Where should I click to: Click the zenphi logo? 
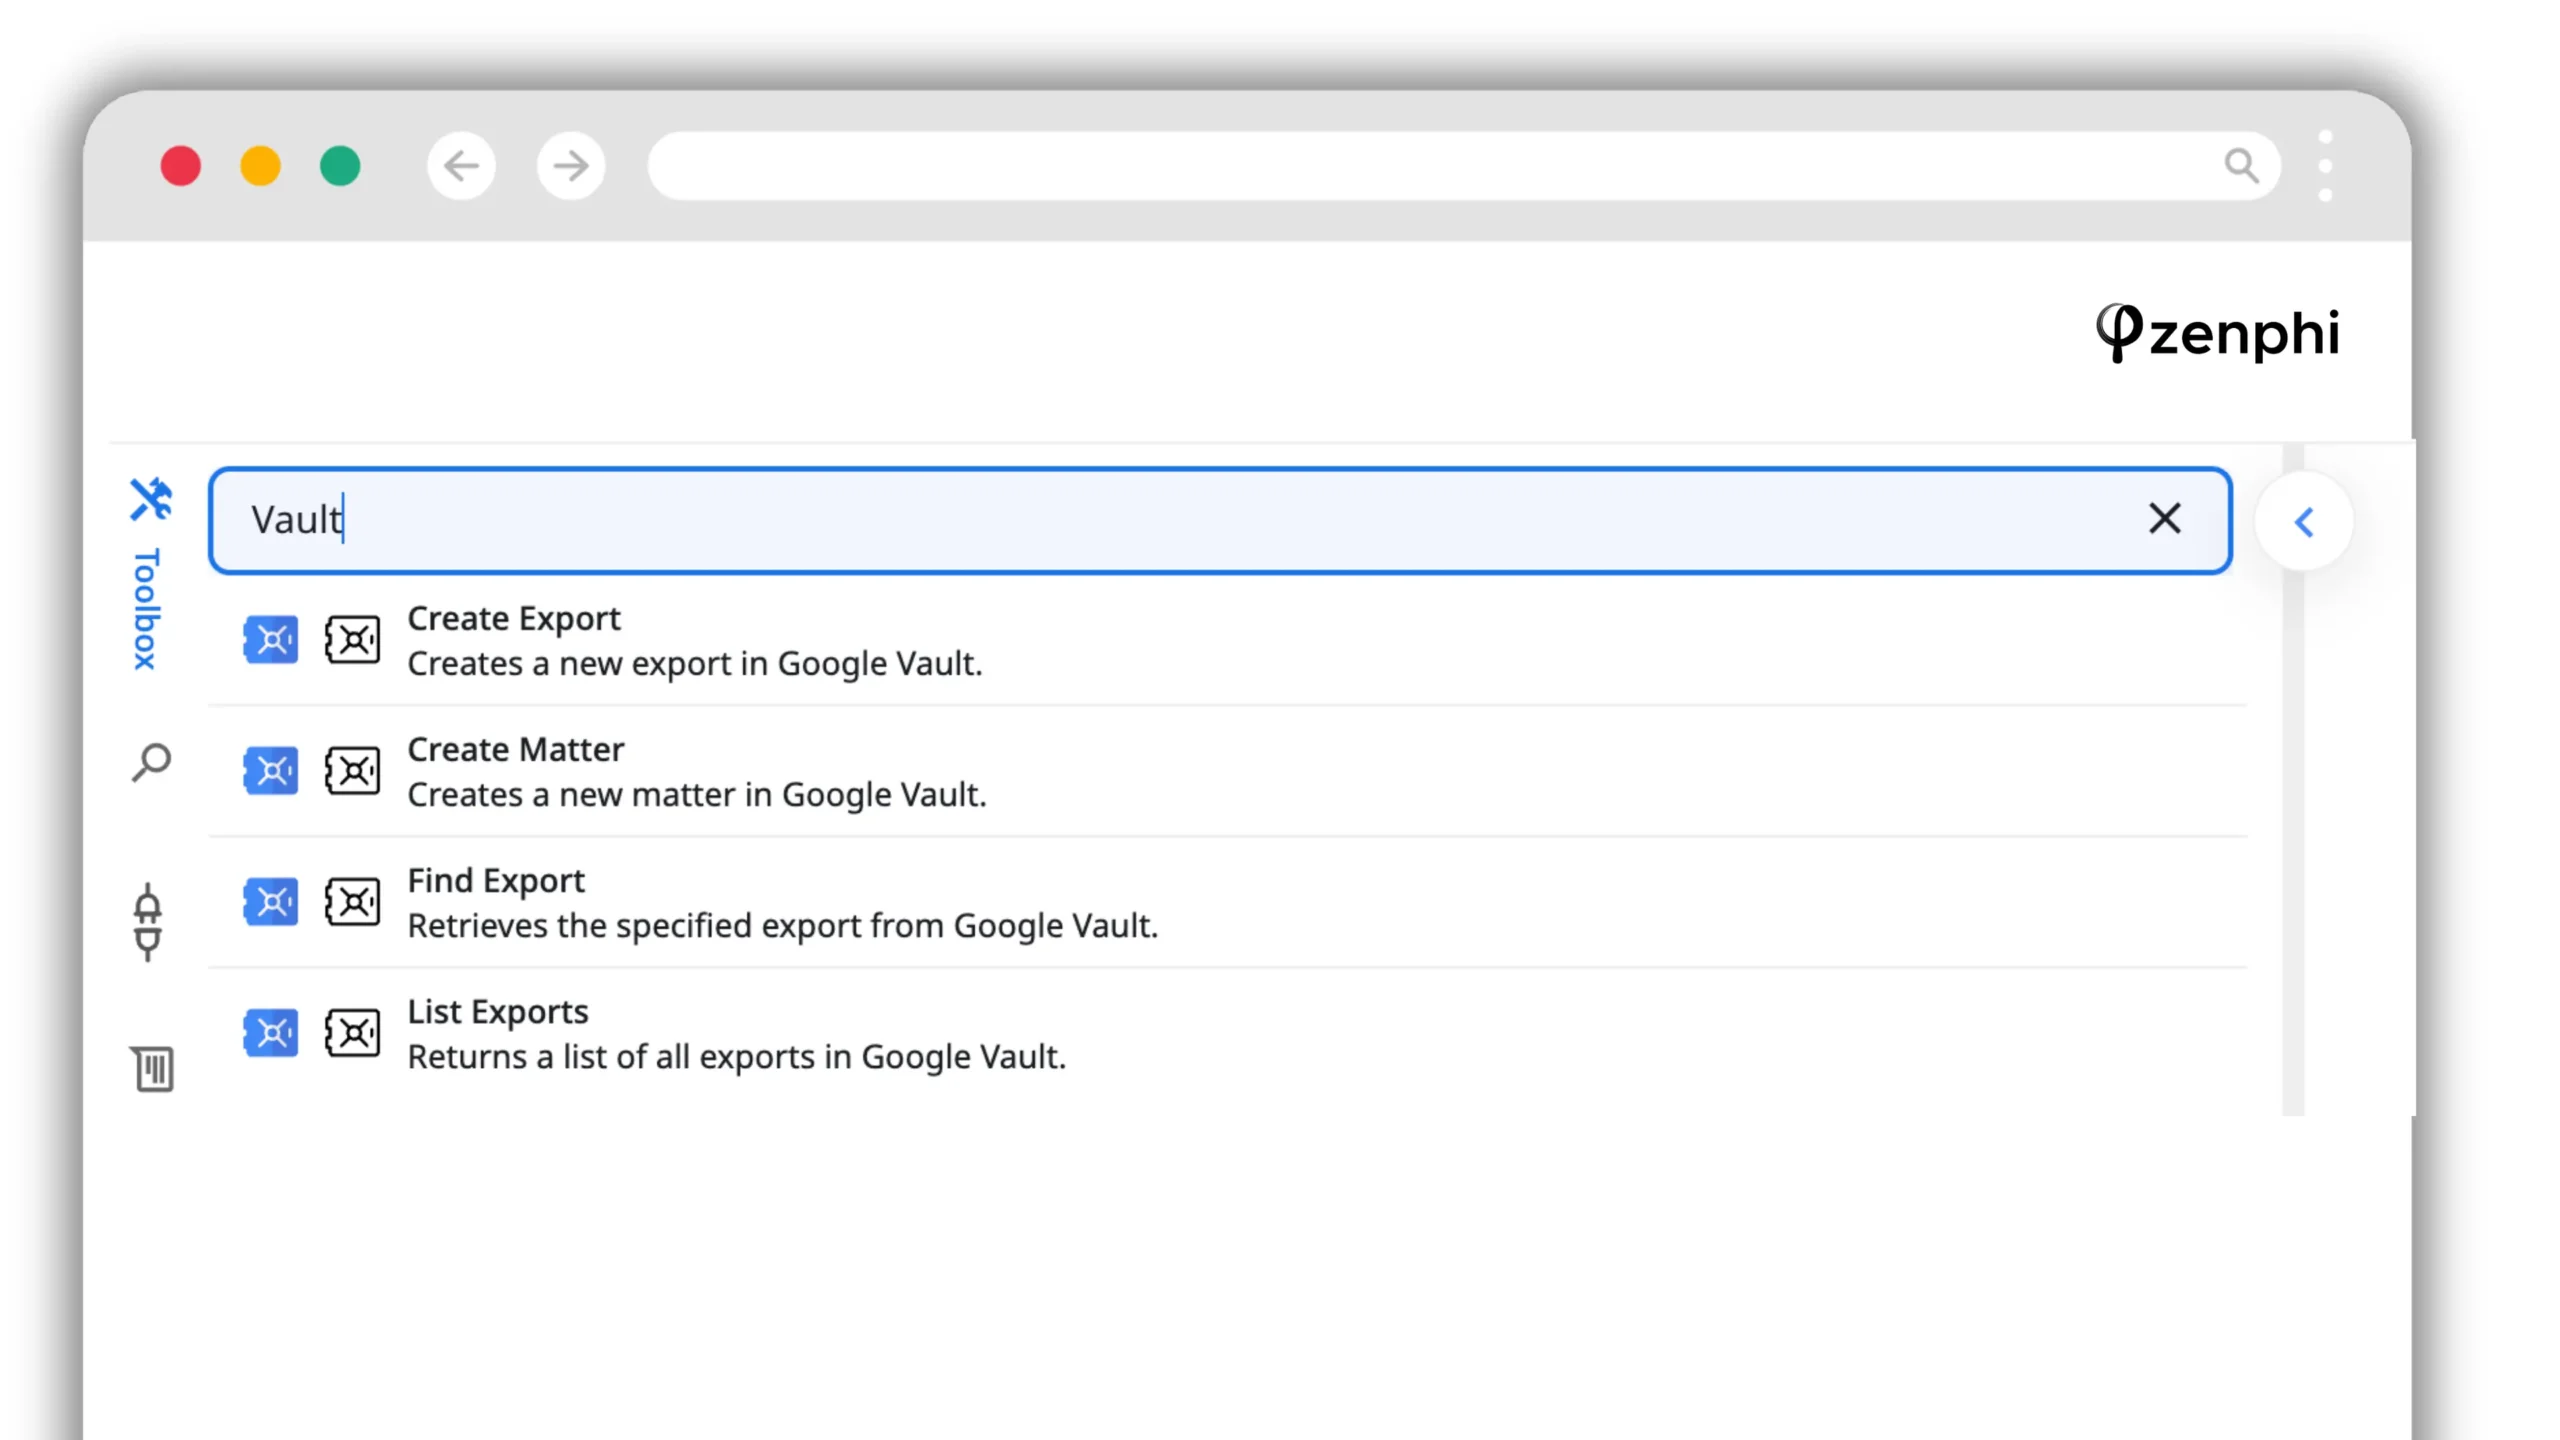tap(2218, 333)
